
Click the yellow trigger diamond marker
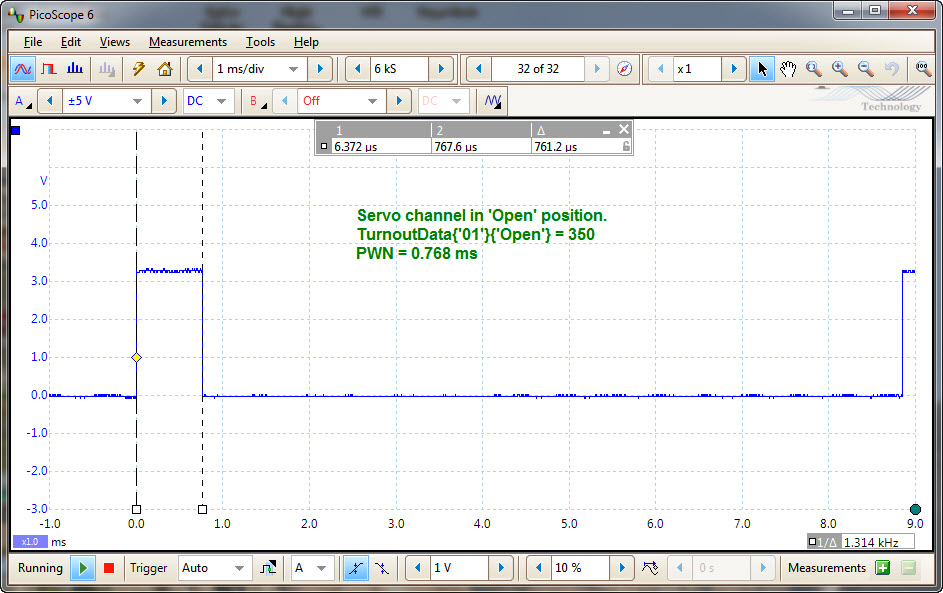137,357
